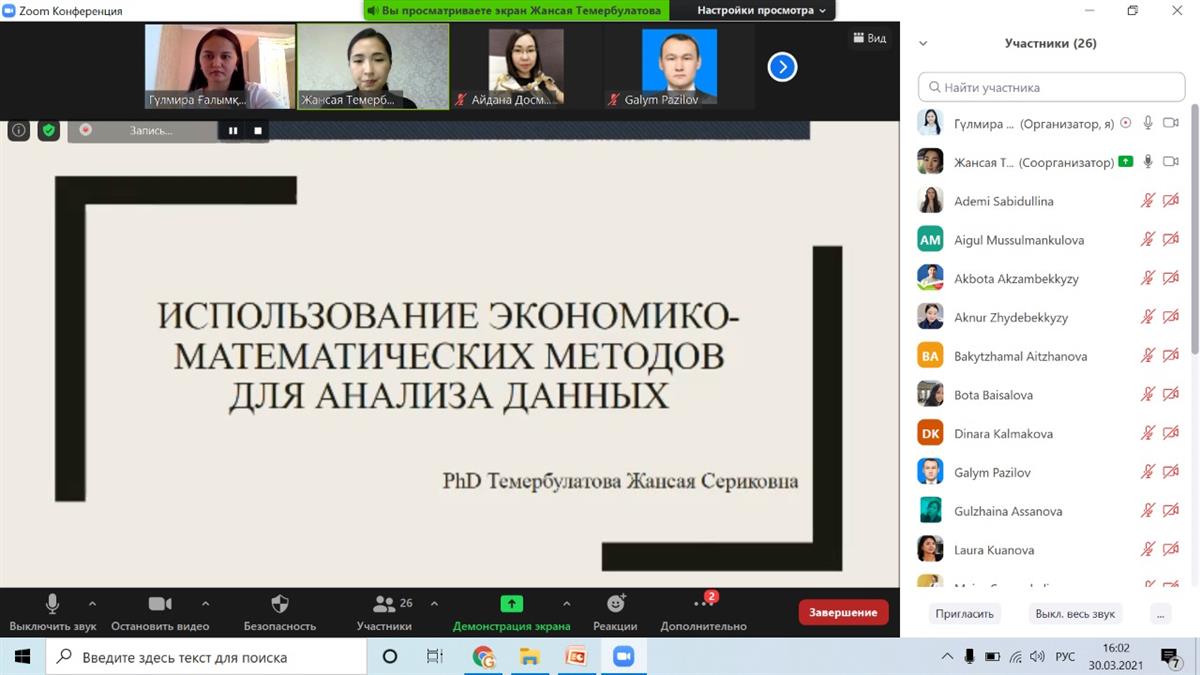Click Пригласить button in participants panel

(964, 613)
